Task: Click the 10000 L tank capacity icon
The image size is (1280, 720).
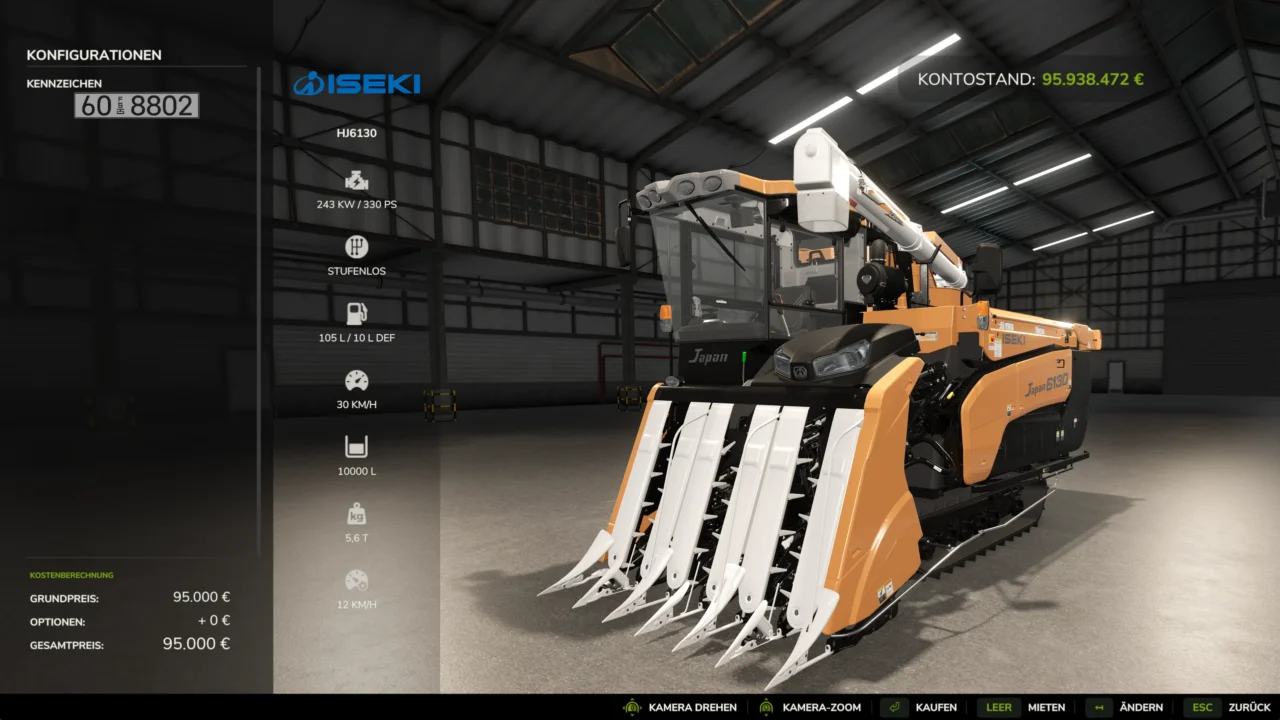Action: (356, 447)
